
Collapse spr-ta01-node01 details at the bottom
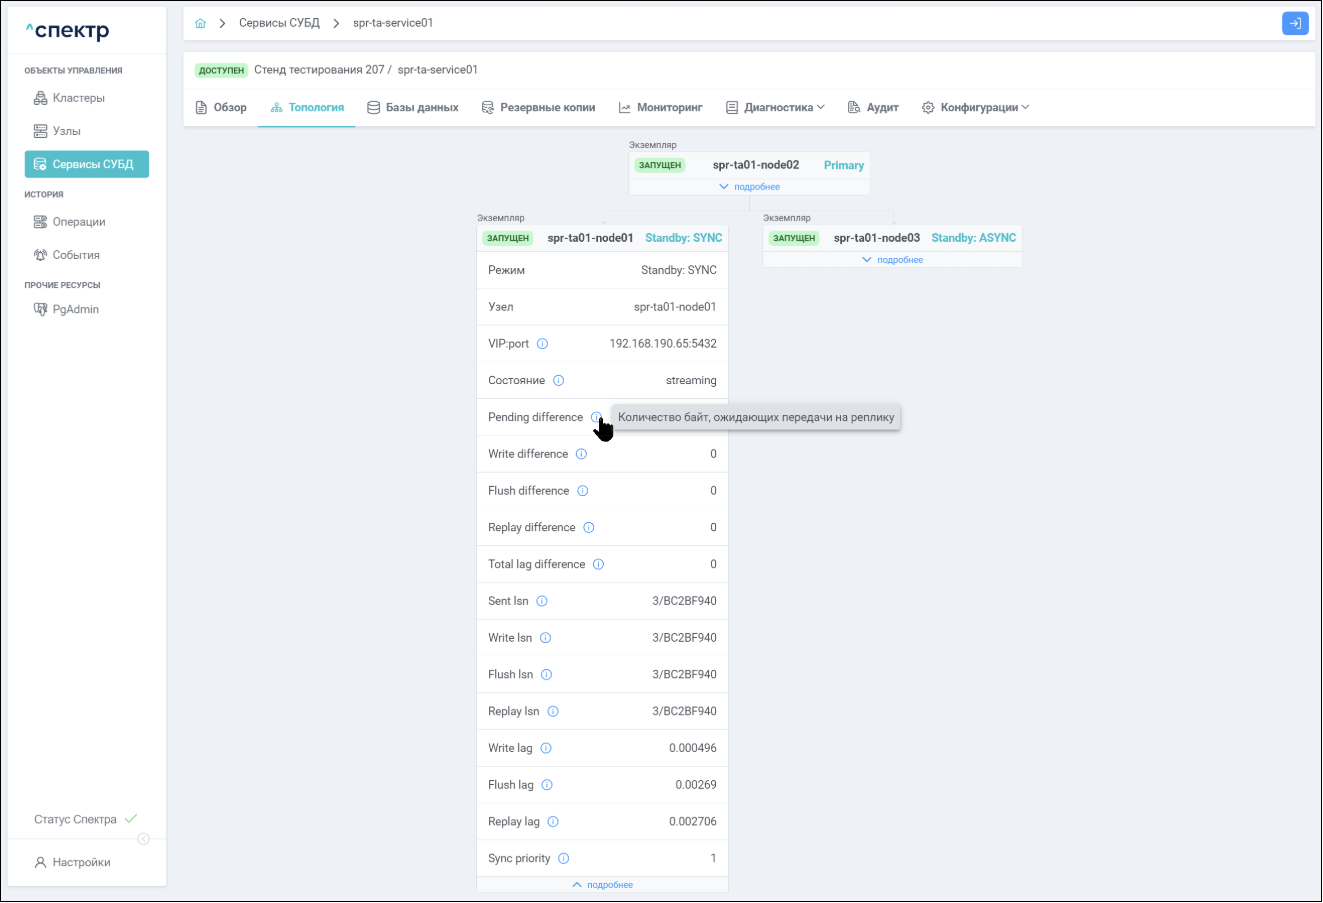[602, 885]
